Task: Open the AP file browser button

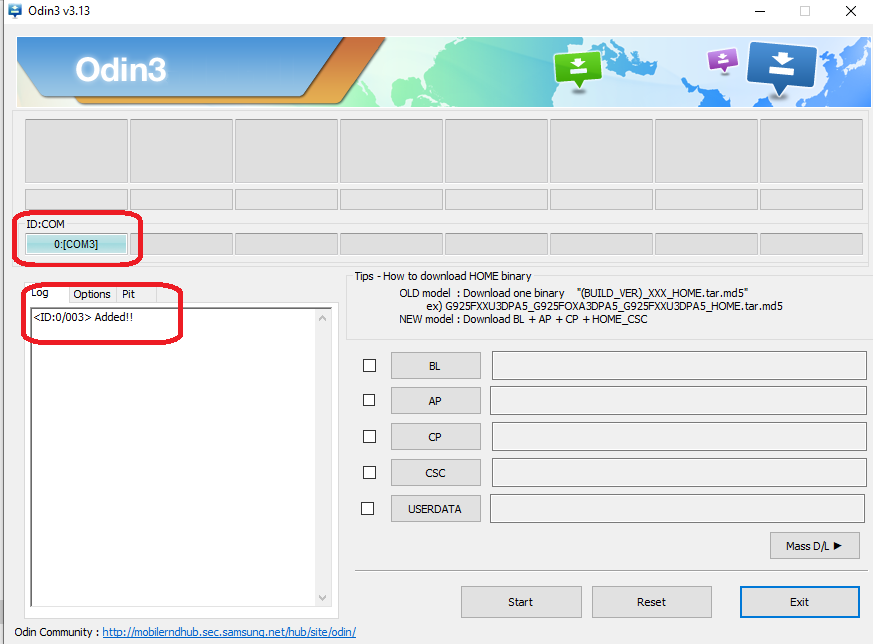Action: pos(435,401)
